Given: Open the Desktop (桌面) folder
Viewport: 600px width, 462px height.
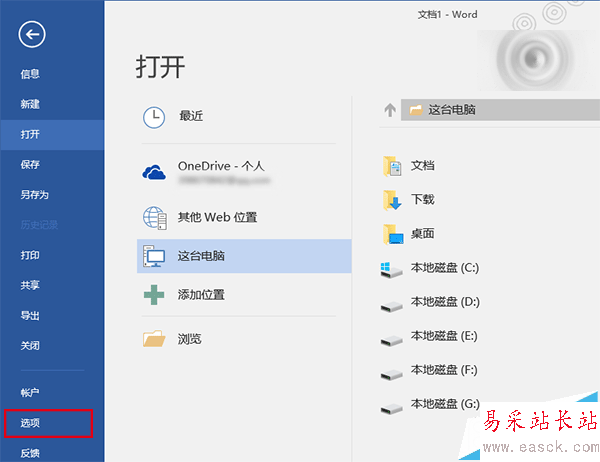Looking at the screenshot, I should [422, 234].
